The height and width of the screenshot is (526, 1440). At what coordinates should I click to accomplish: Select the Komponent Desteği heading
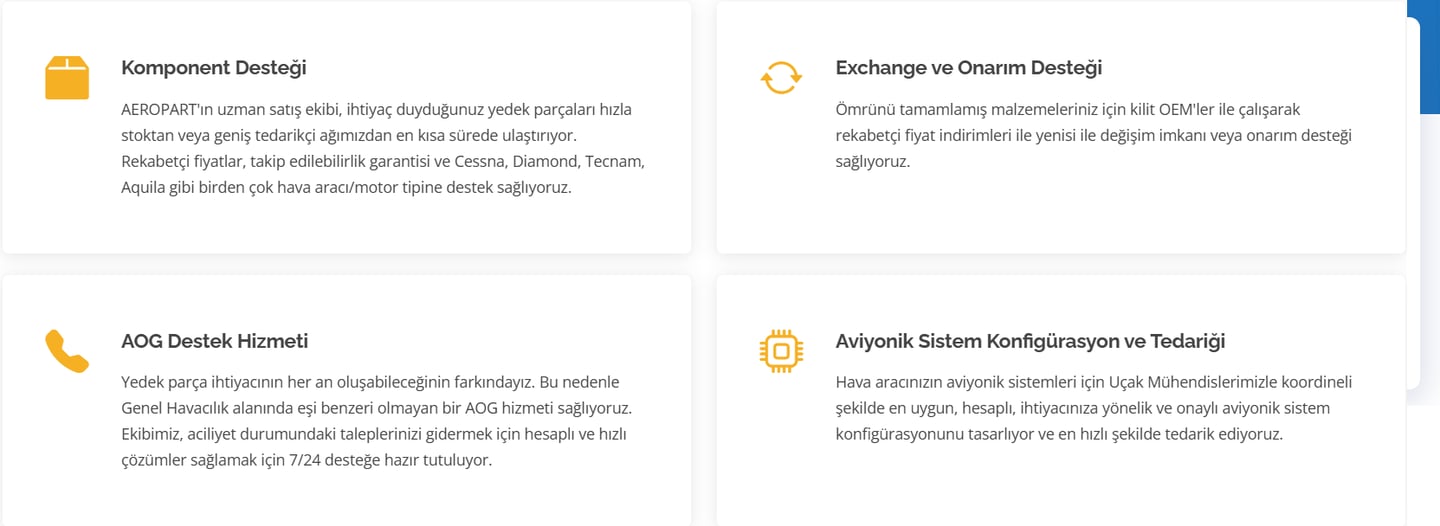click(213, 68)
